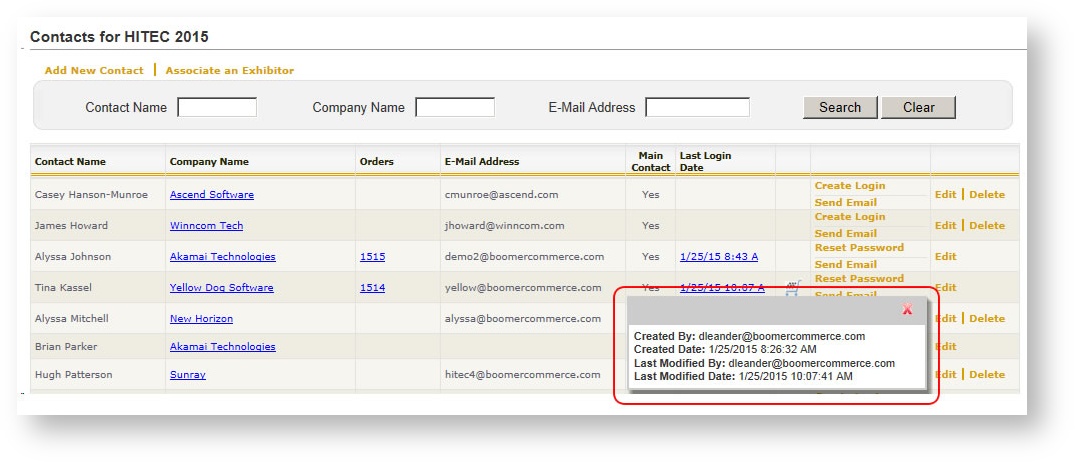
Task: Open Ascend Software company link
Action: point(212,195)
